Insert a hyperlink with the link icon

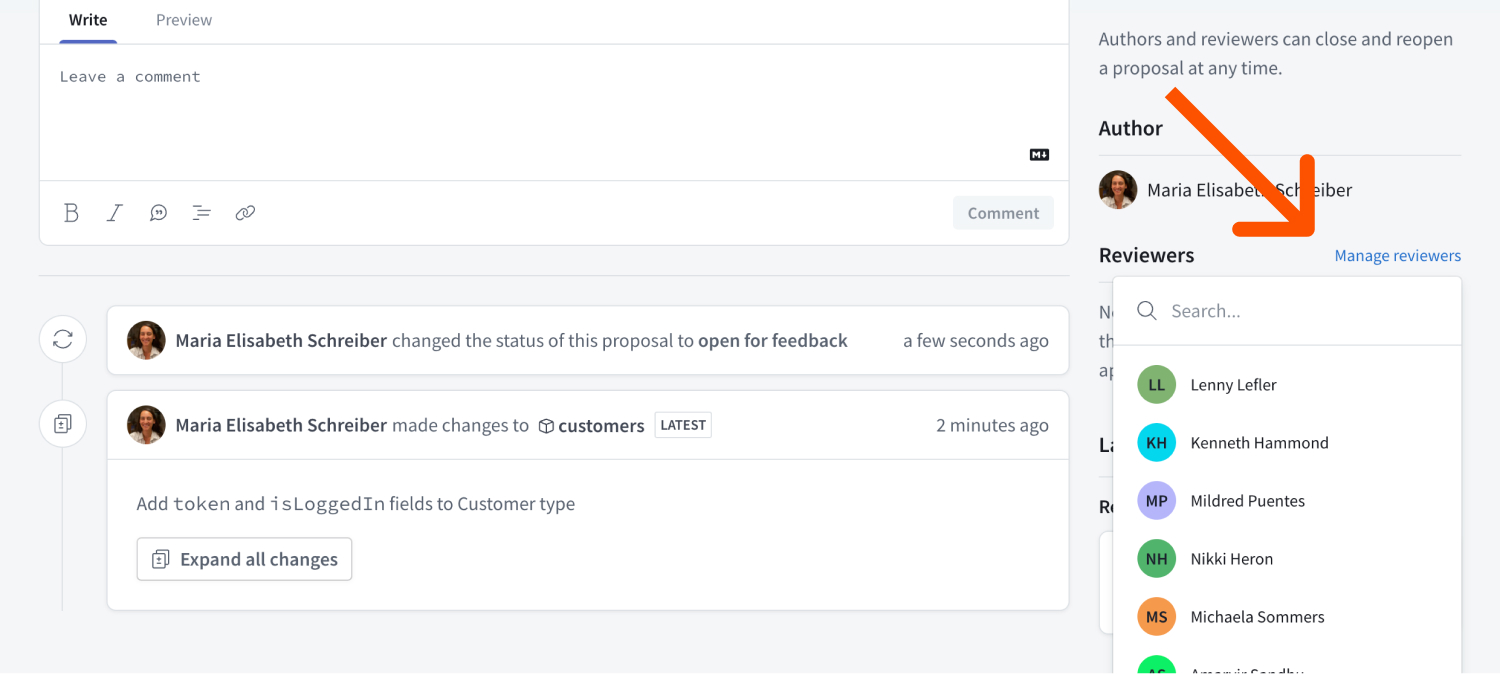tap(245, 212)
